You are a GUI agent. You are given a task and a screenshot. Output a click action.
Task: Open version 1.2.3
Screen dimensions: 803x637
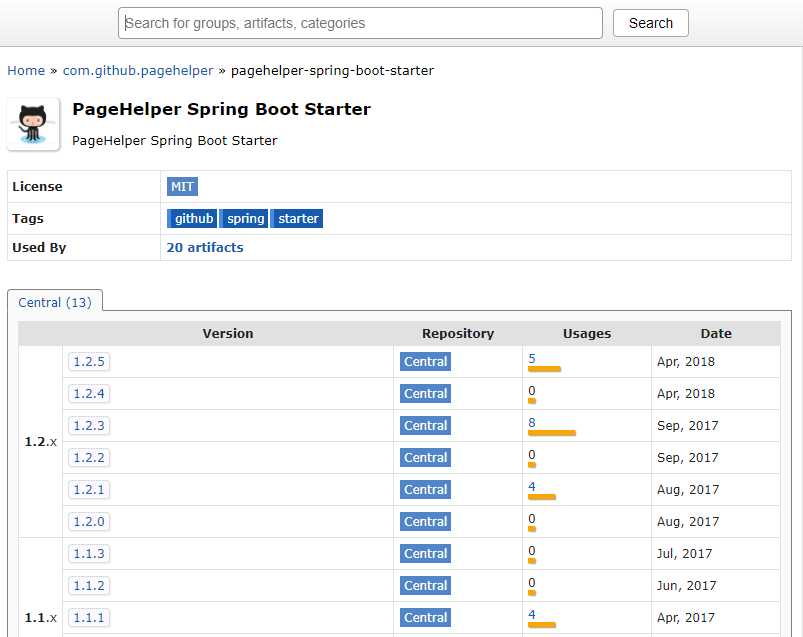click(x=89, y=426)
